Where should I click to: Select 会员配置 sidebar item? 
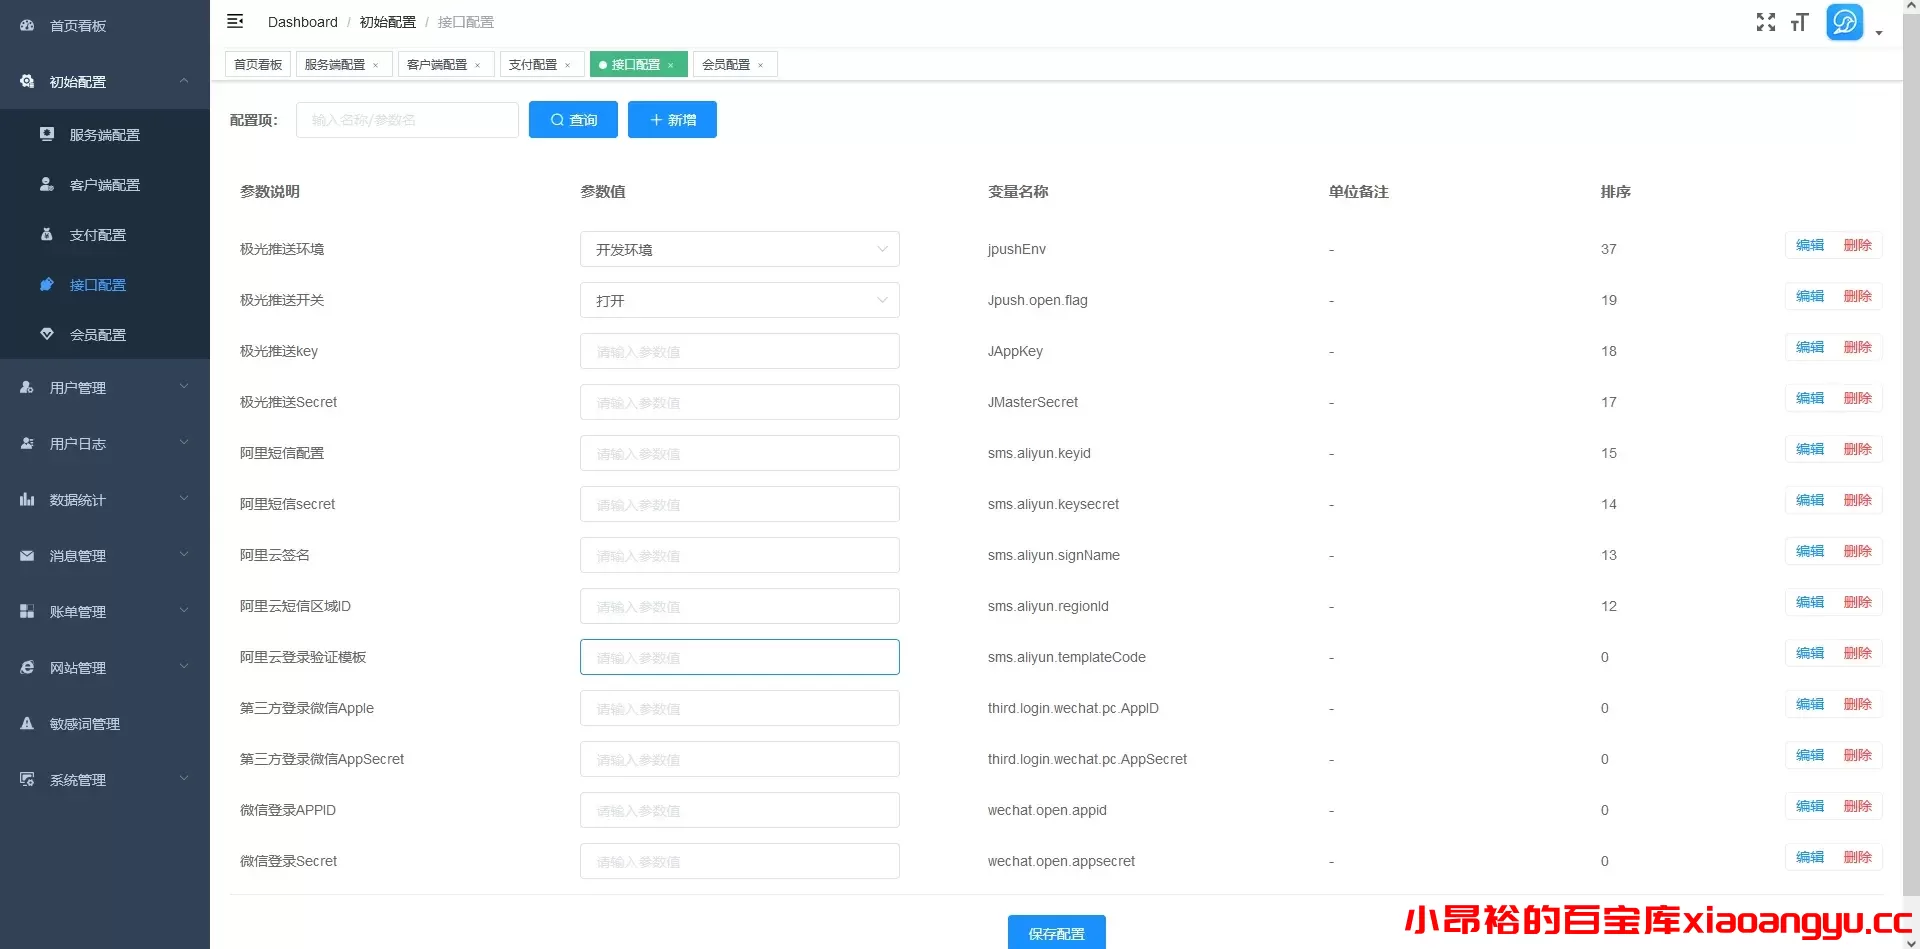pos(98,335)
